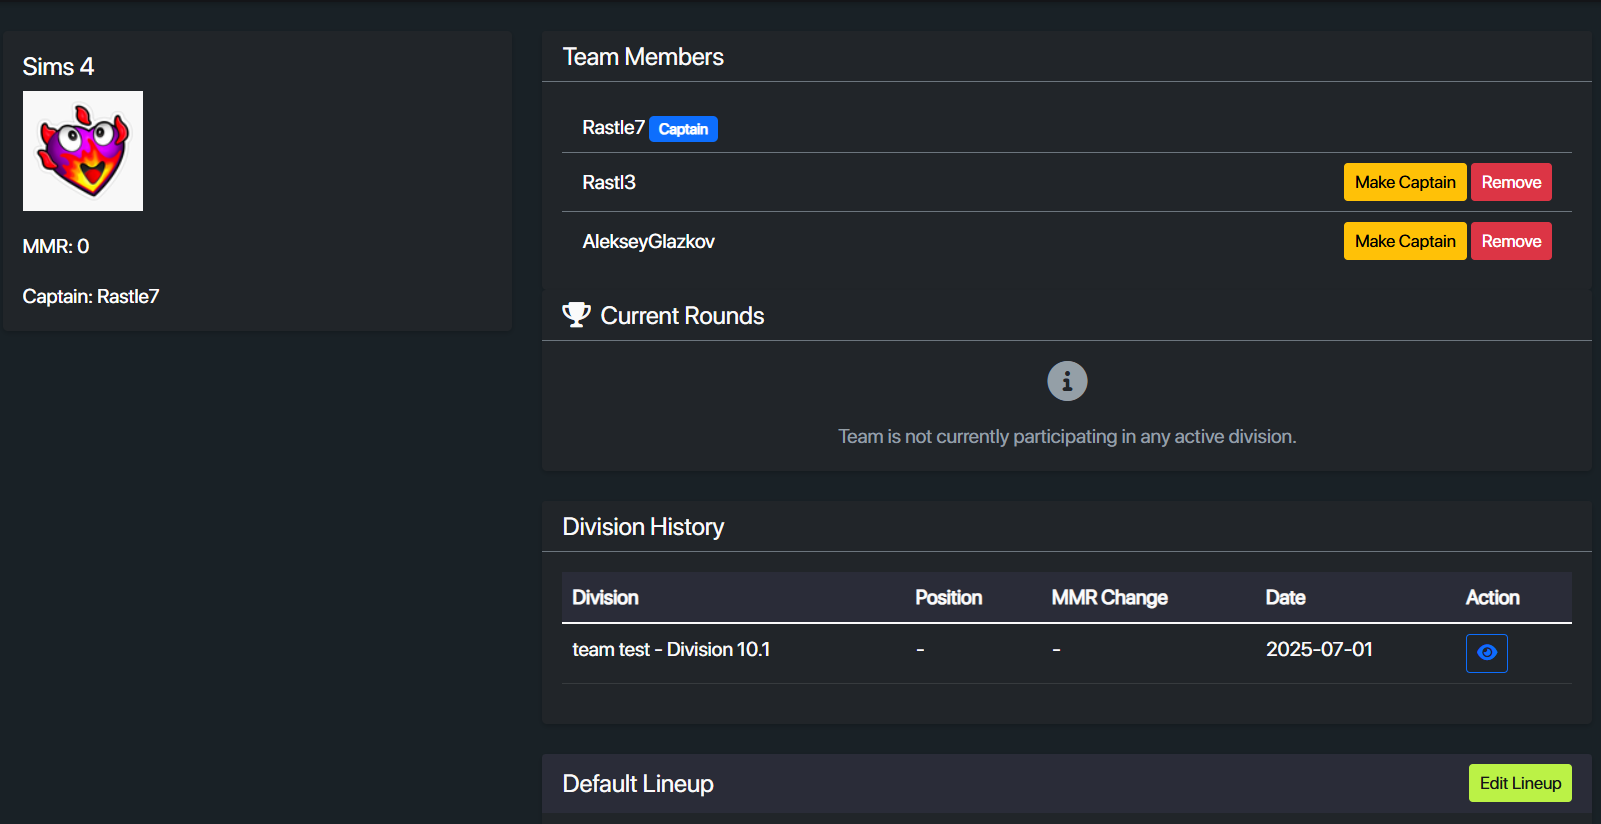Click the 2025-07-01 date cell

[x=1318, y=650]
